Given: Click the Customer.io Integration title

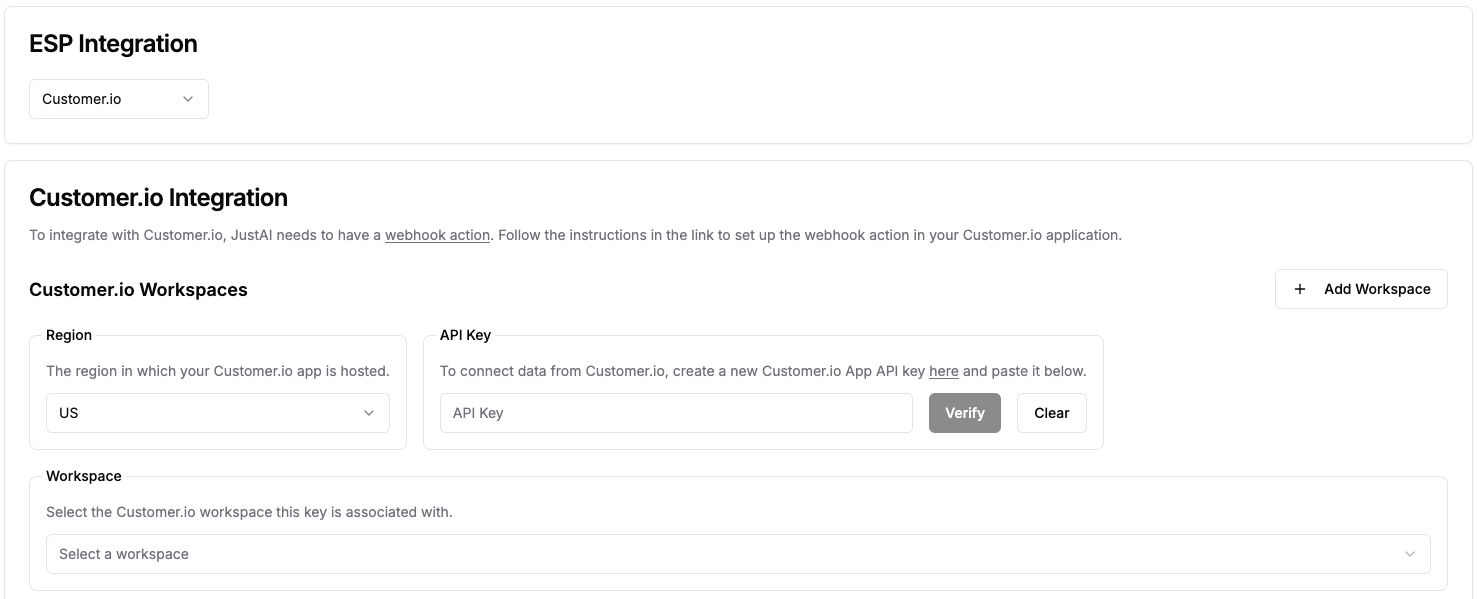Looking at the screenshot, I should point(158,197).
